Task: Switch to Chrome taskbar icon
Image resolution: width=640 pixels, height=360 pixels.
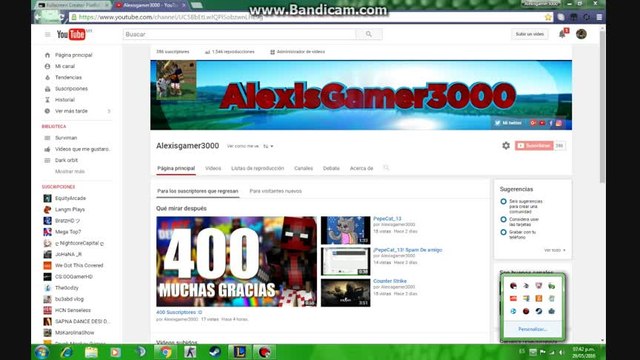Action: 165,352
